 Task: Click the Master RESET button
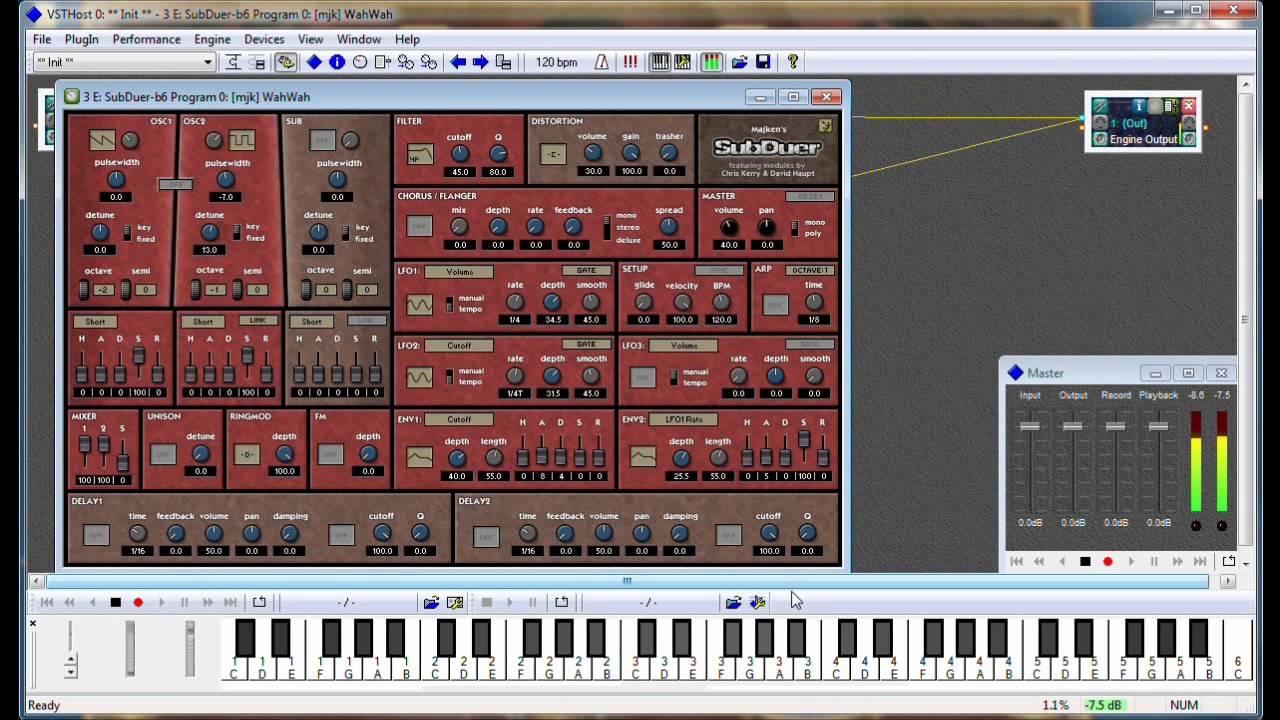809,196
